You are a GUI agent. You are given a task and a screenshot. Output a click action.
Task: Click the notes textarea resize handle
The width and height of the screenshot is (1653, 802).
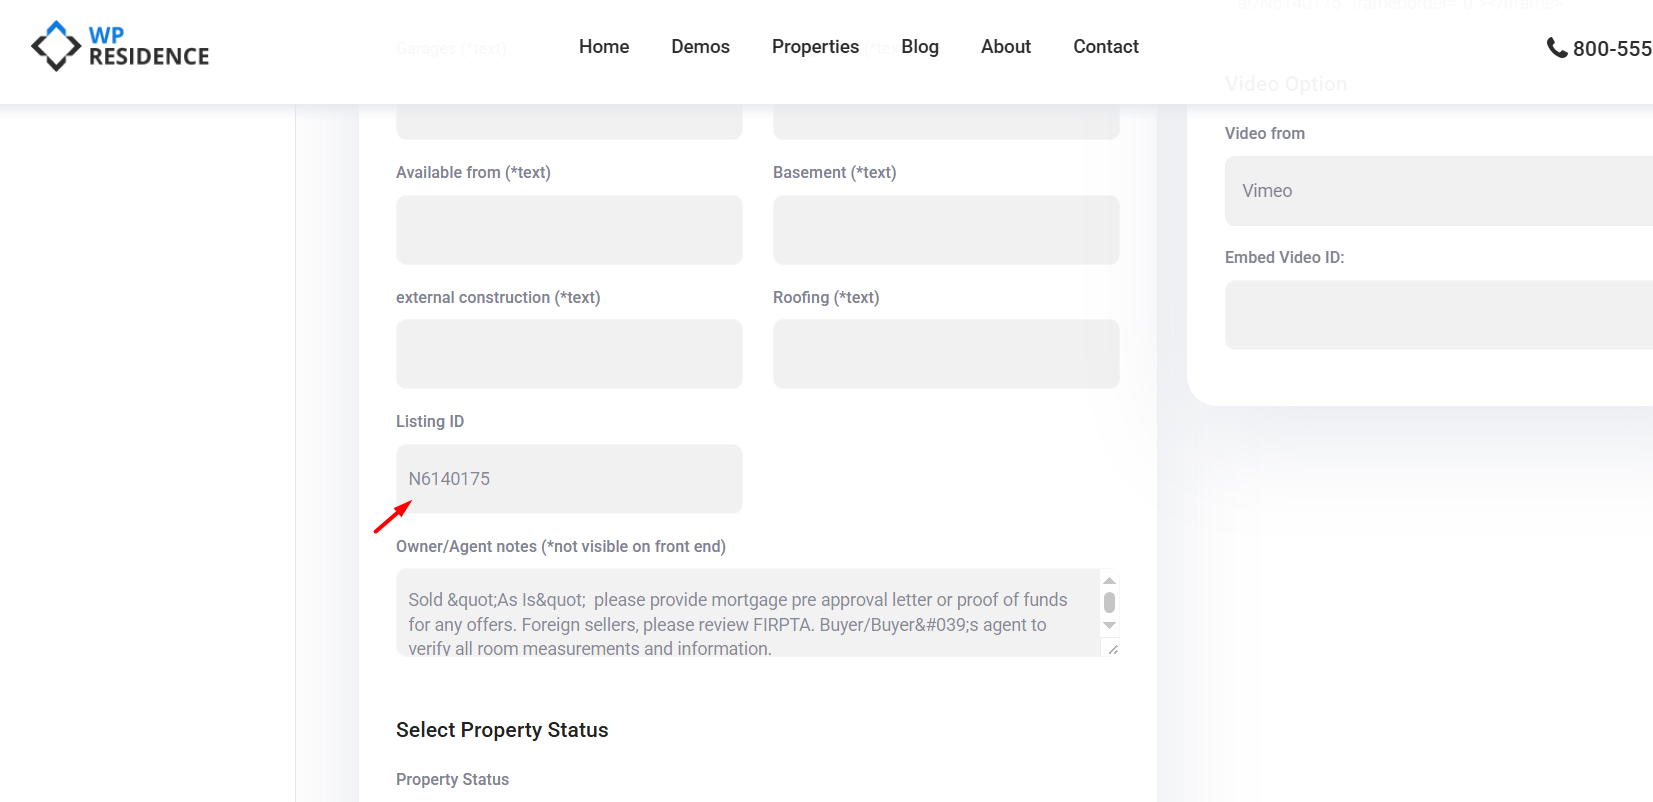1113,649
